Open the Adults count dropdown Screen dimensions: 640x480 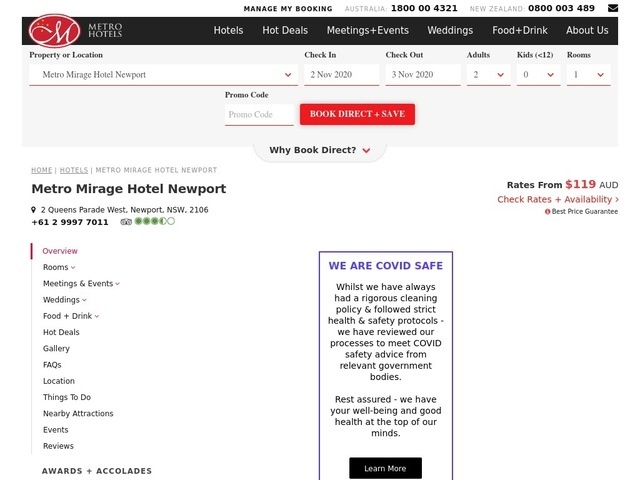pyautogui.click(x=489, y=75)
